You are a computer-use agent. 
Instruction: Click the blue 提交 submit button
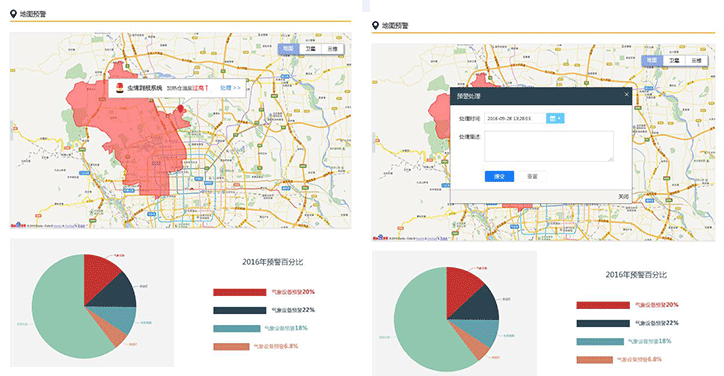pos(499,176)
